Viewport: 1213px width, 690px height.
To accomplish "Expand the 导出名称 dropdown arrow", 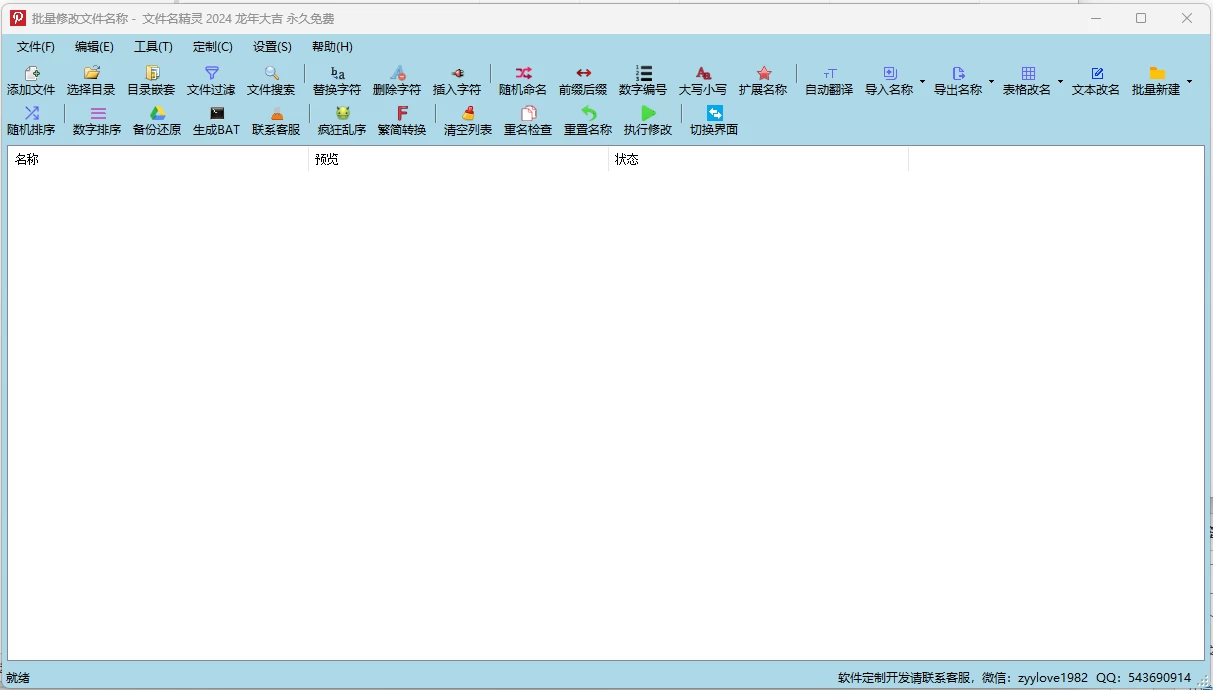I will coord(991,81).
